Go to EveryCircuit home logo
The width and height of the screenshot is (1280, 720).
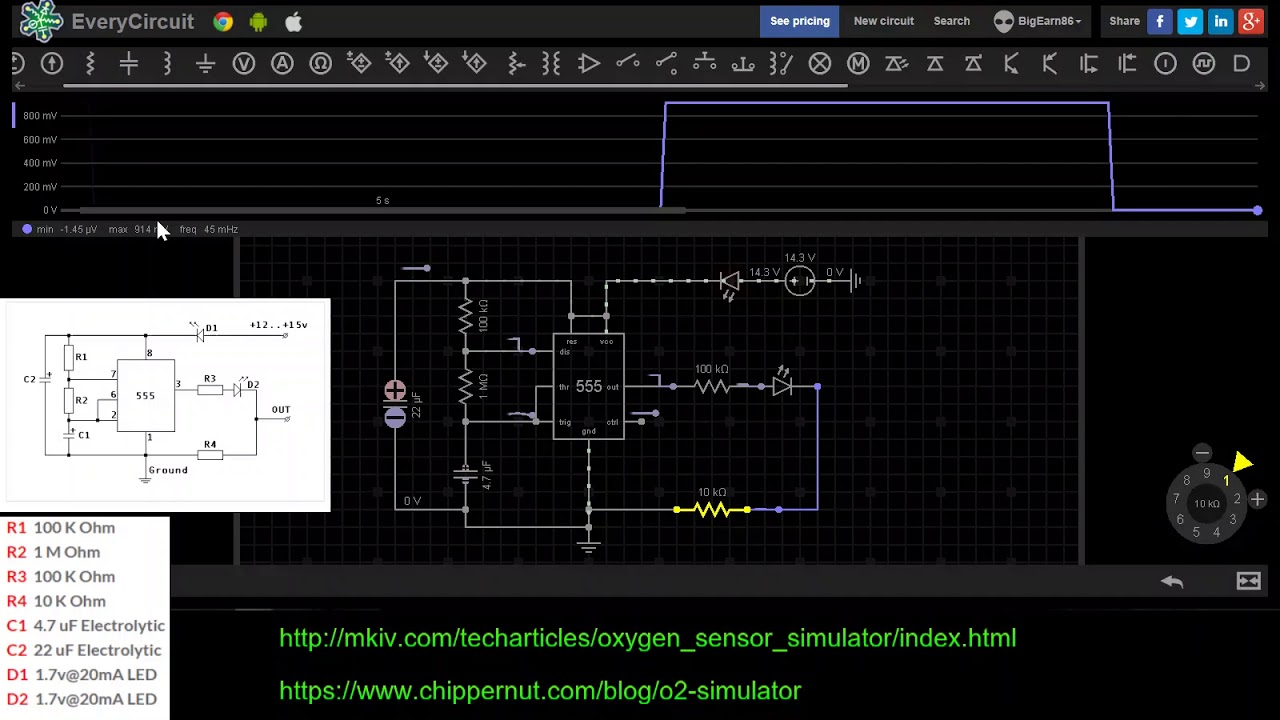(x=108, y=21)
